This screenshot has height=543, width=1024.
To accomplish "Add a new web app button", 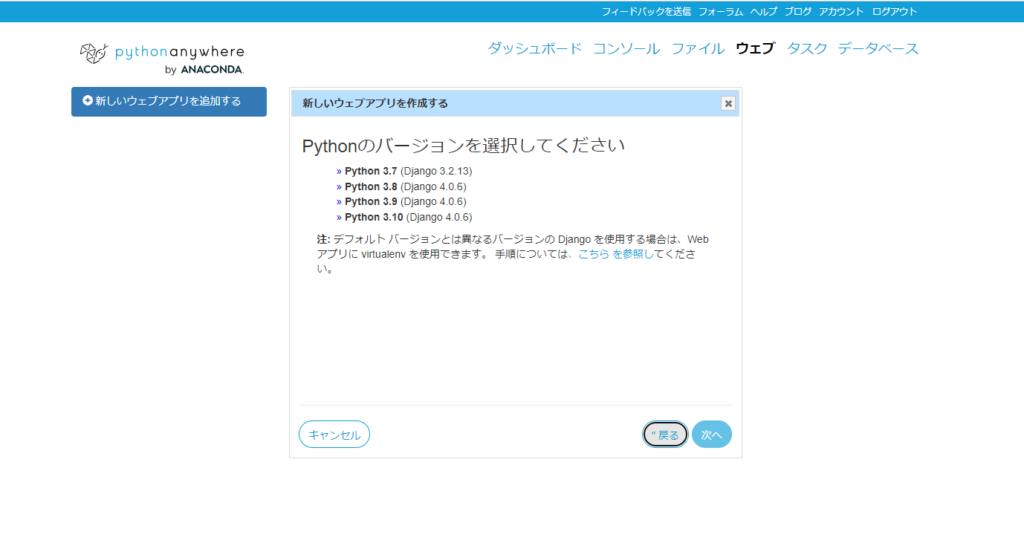I will pos(169,101).
